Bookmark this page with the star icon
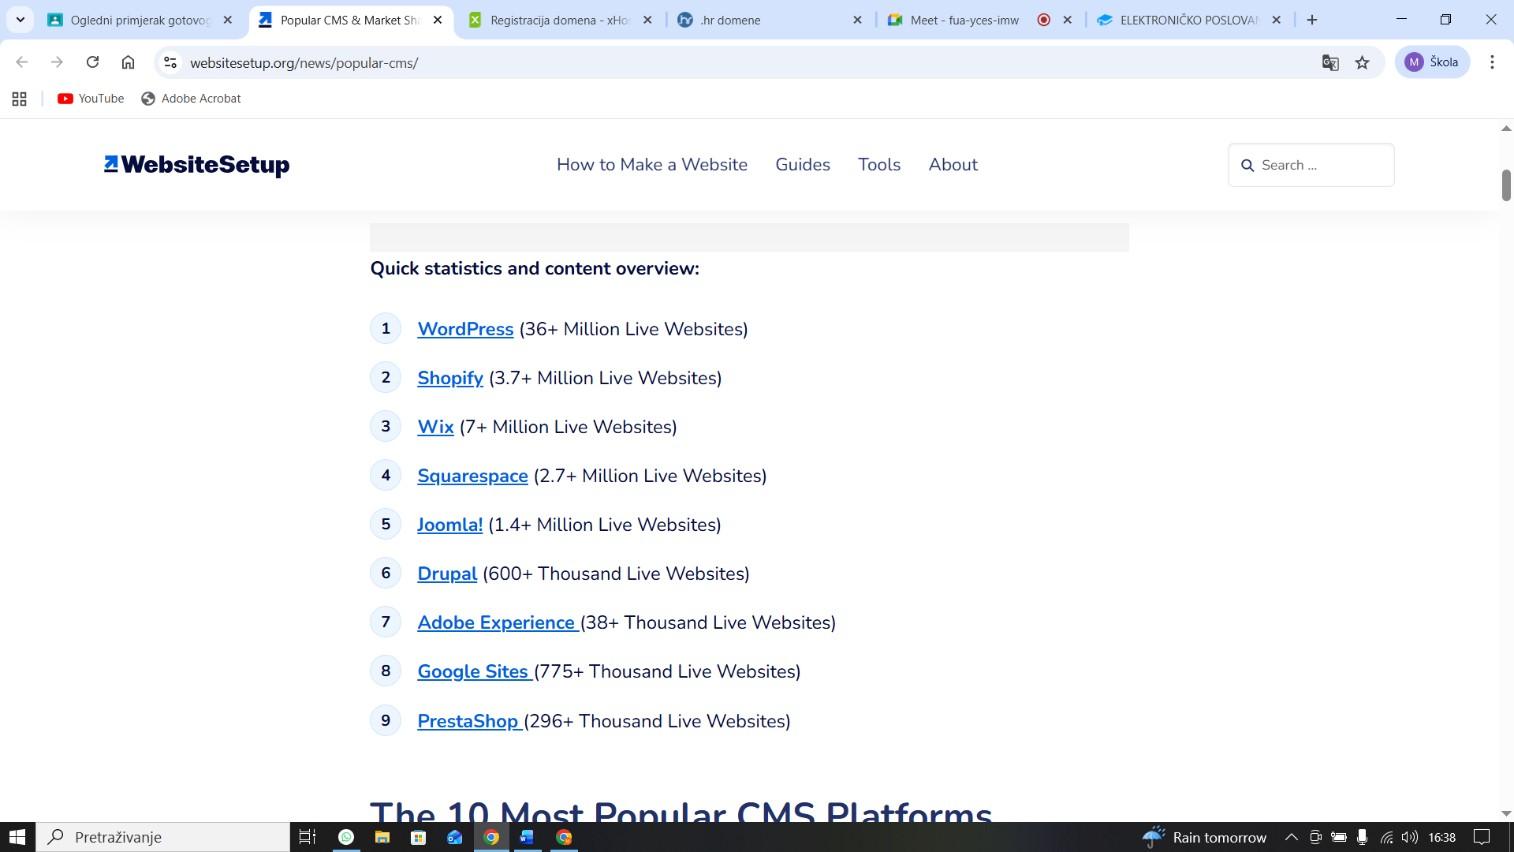Image resolution: width=1514 pixels, height=852 pixels. [1362, 62]
